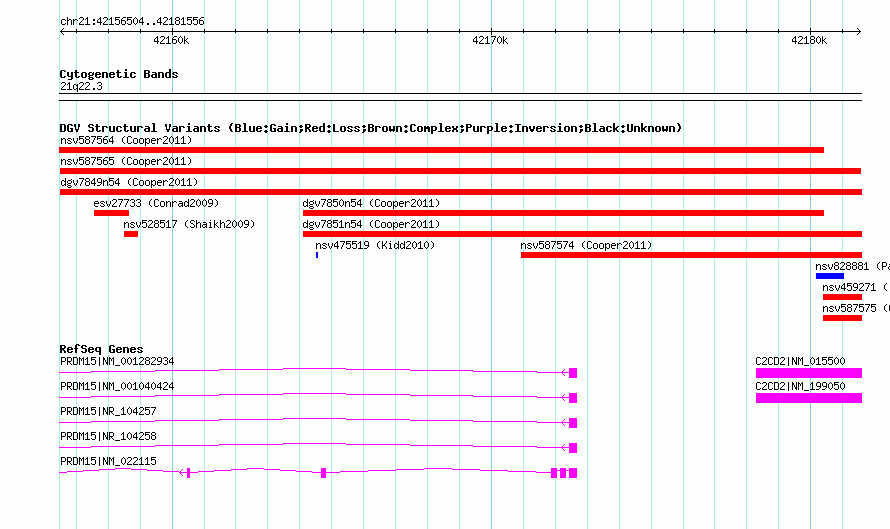
Task: Click the Cytogenetic Bands track title
Action: click(x=119, y=74)
